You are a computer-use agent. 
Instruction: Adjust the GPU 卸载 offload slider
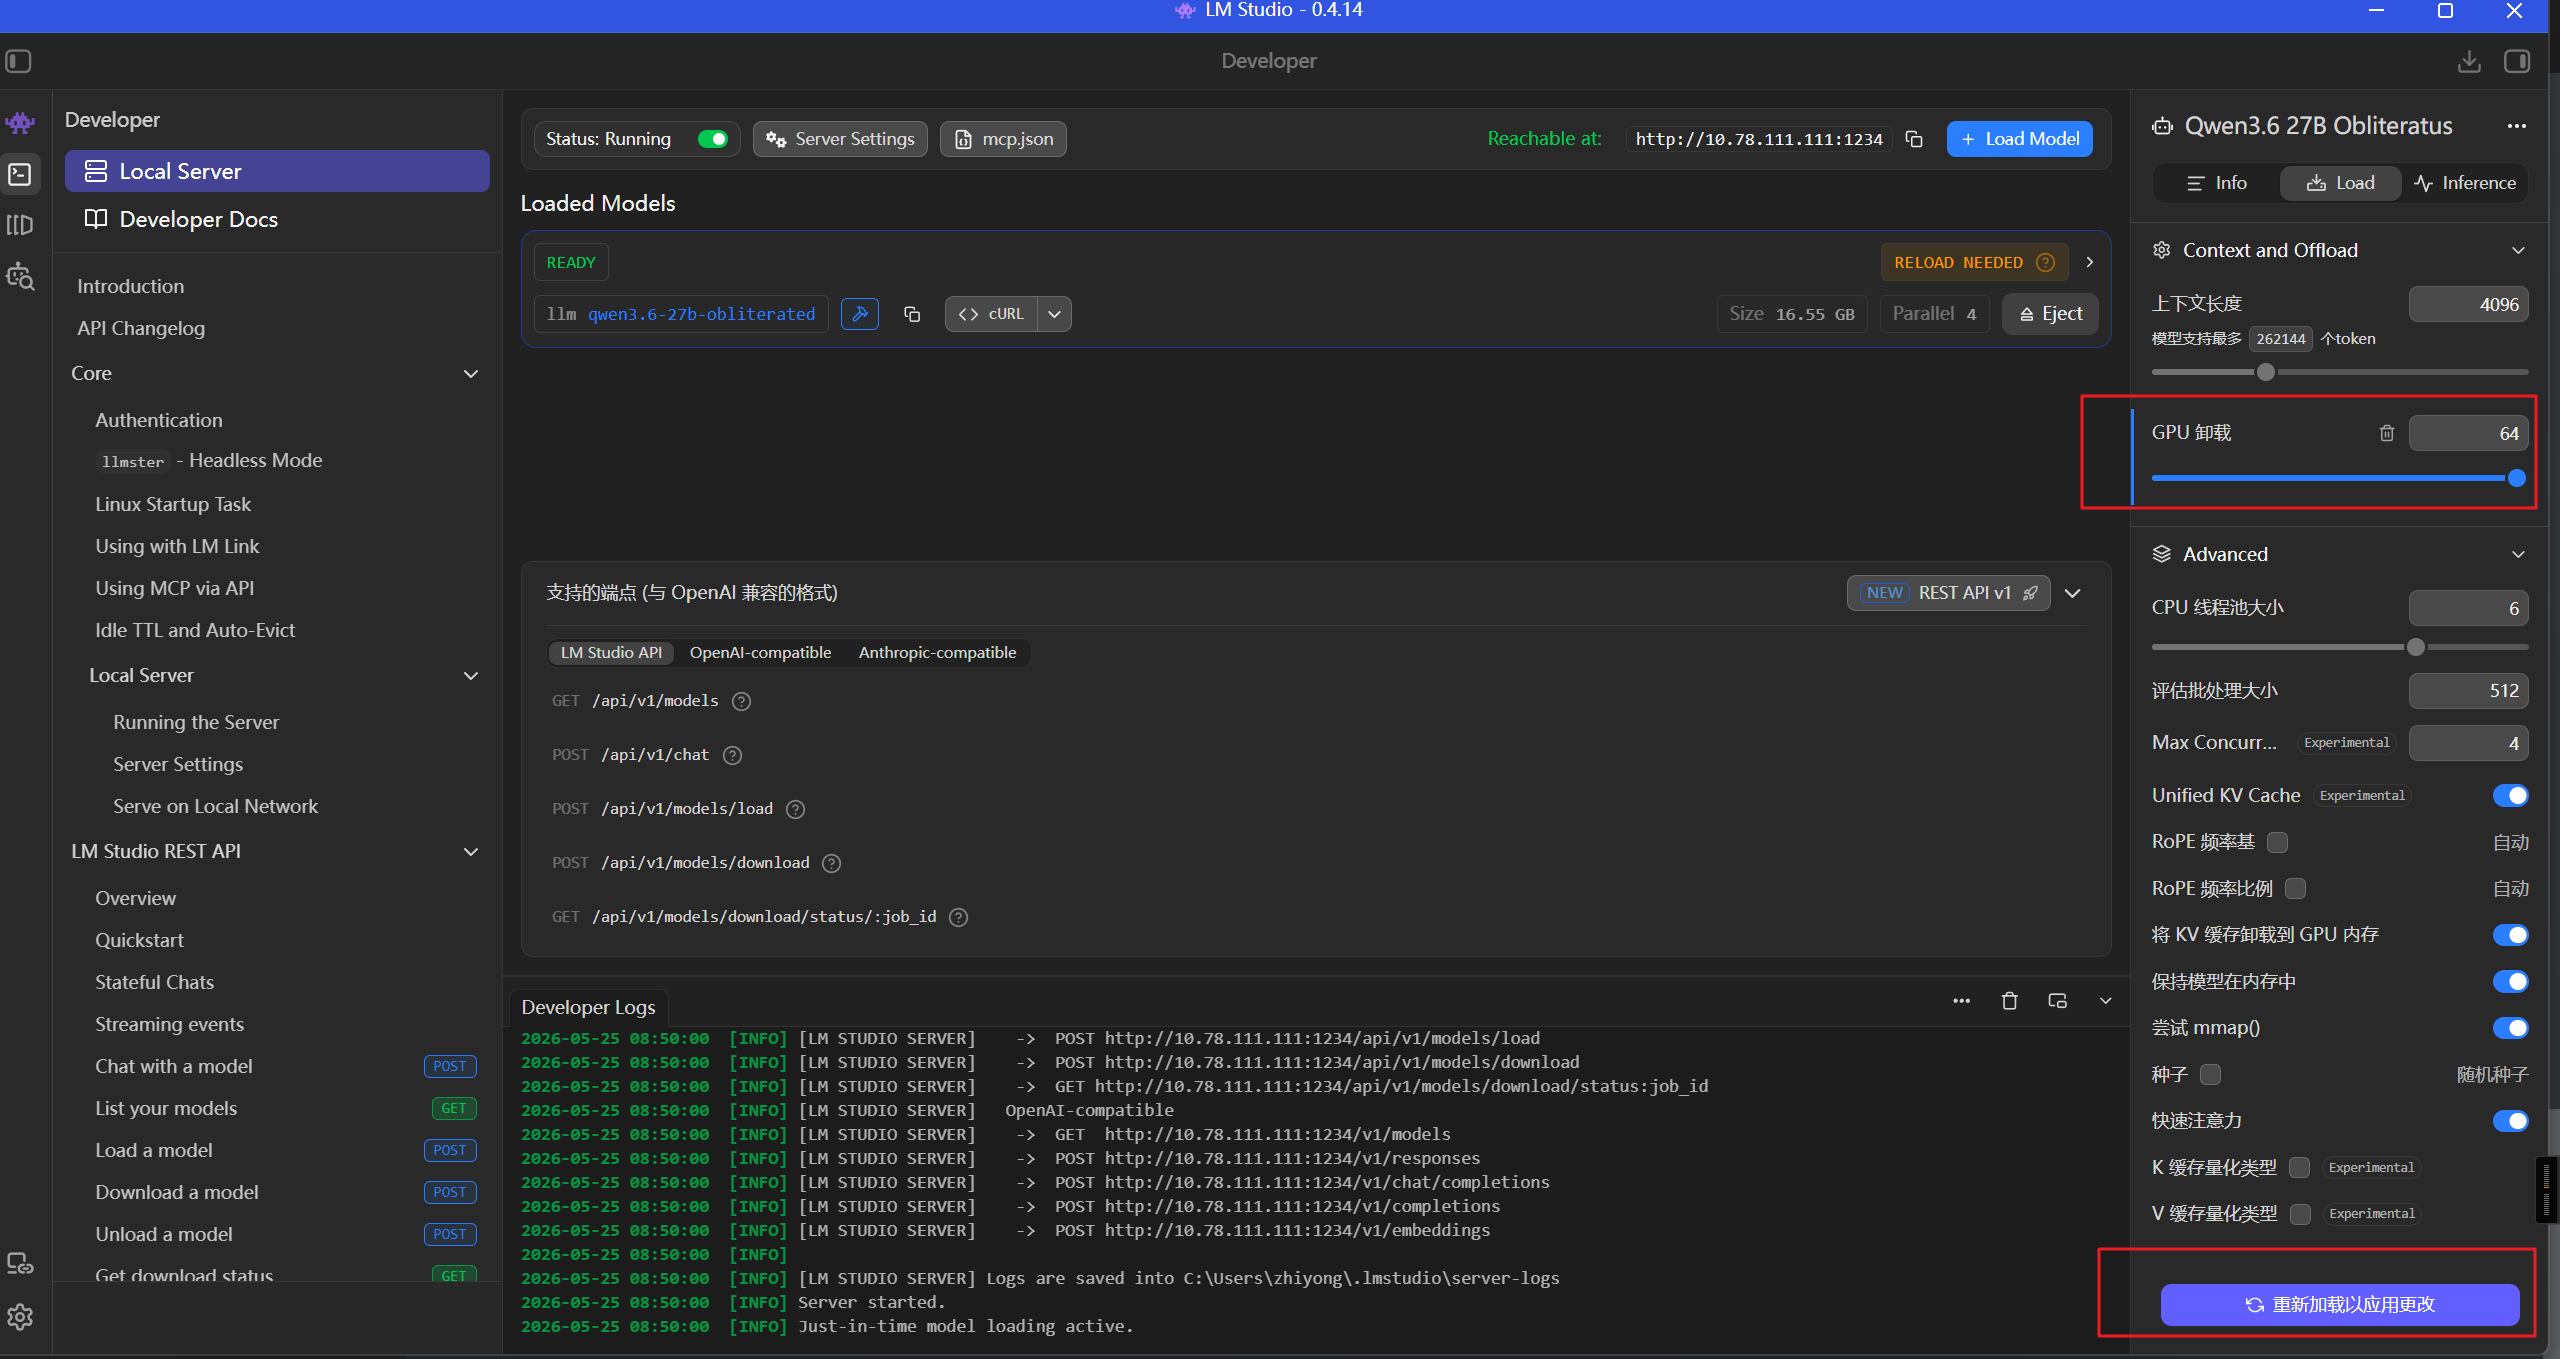tap(2516, 478)
